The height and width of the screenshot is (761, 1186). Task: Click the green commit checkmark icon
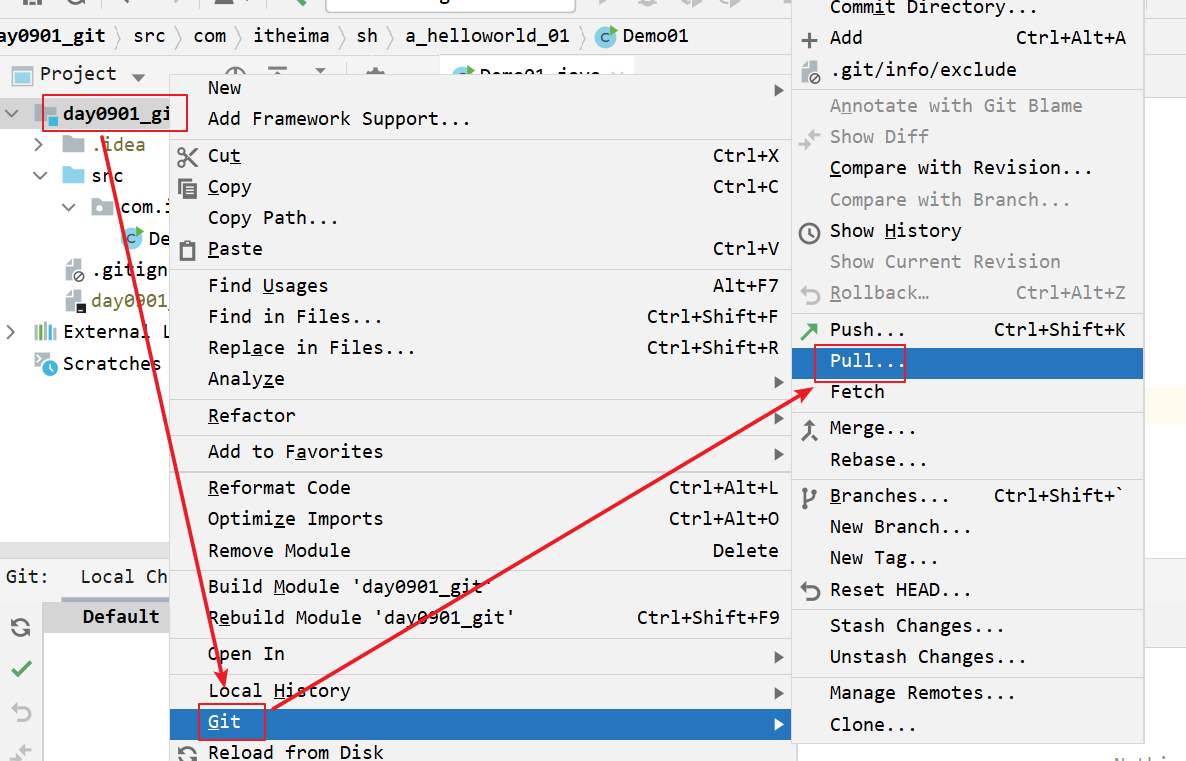tap(21, 669)
